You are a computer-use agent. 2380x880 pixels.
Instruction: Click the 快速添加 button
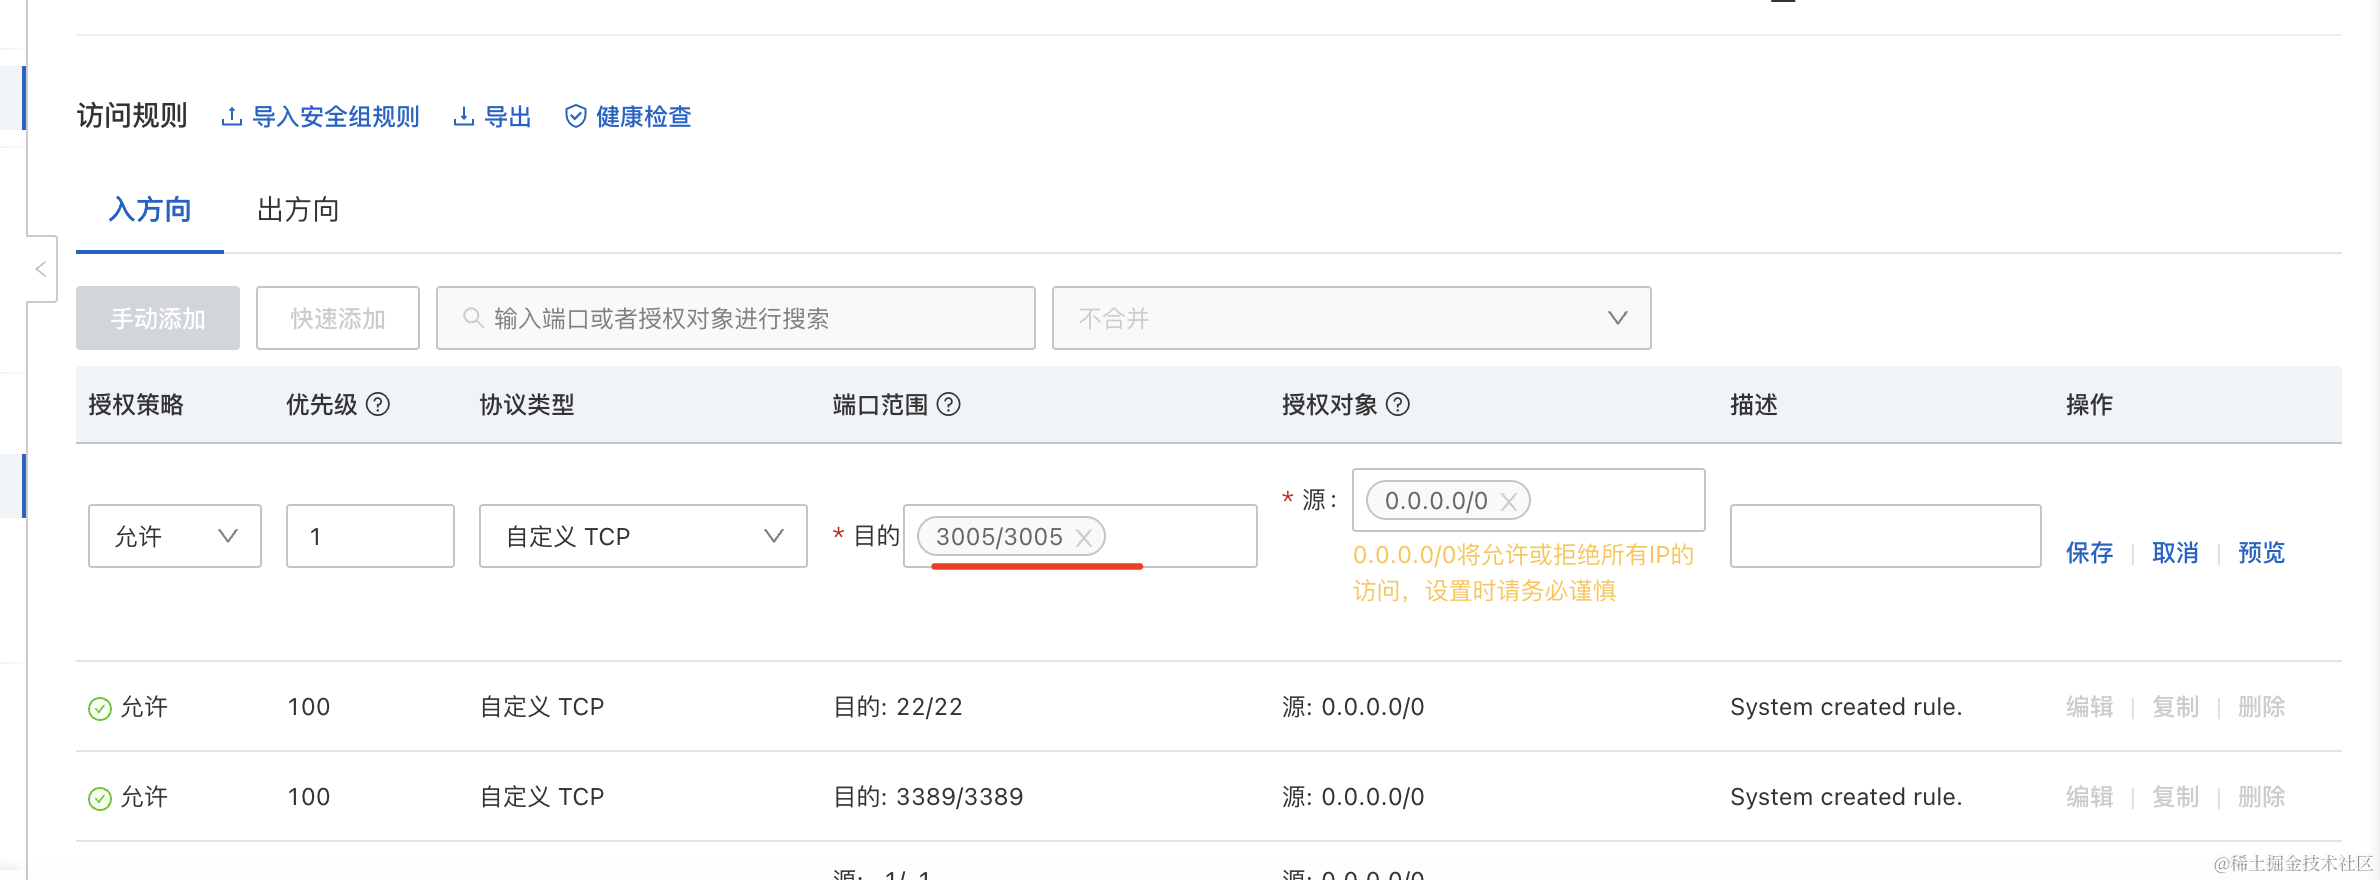pyautogui.click(x=338, y=318)
